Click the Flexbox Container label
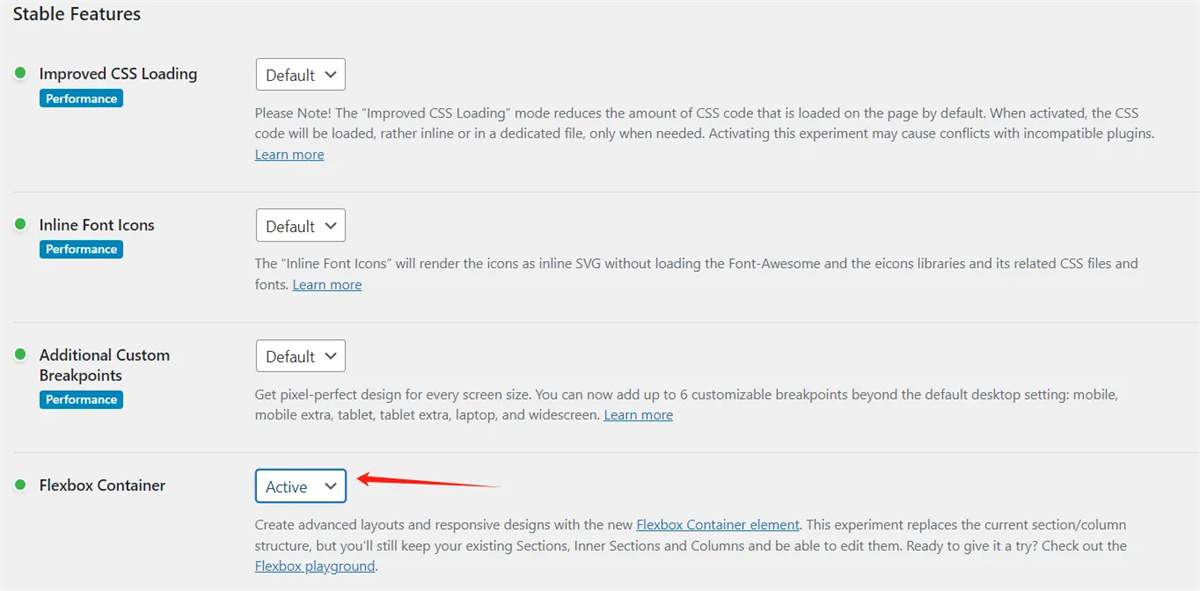The width and height of the screenshot is (1200, 591). point(102,485)
